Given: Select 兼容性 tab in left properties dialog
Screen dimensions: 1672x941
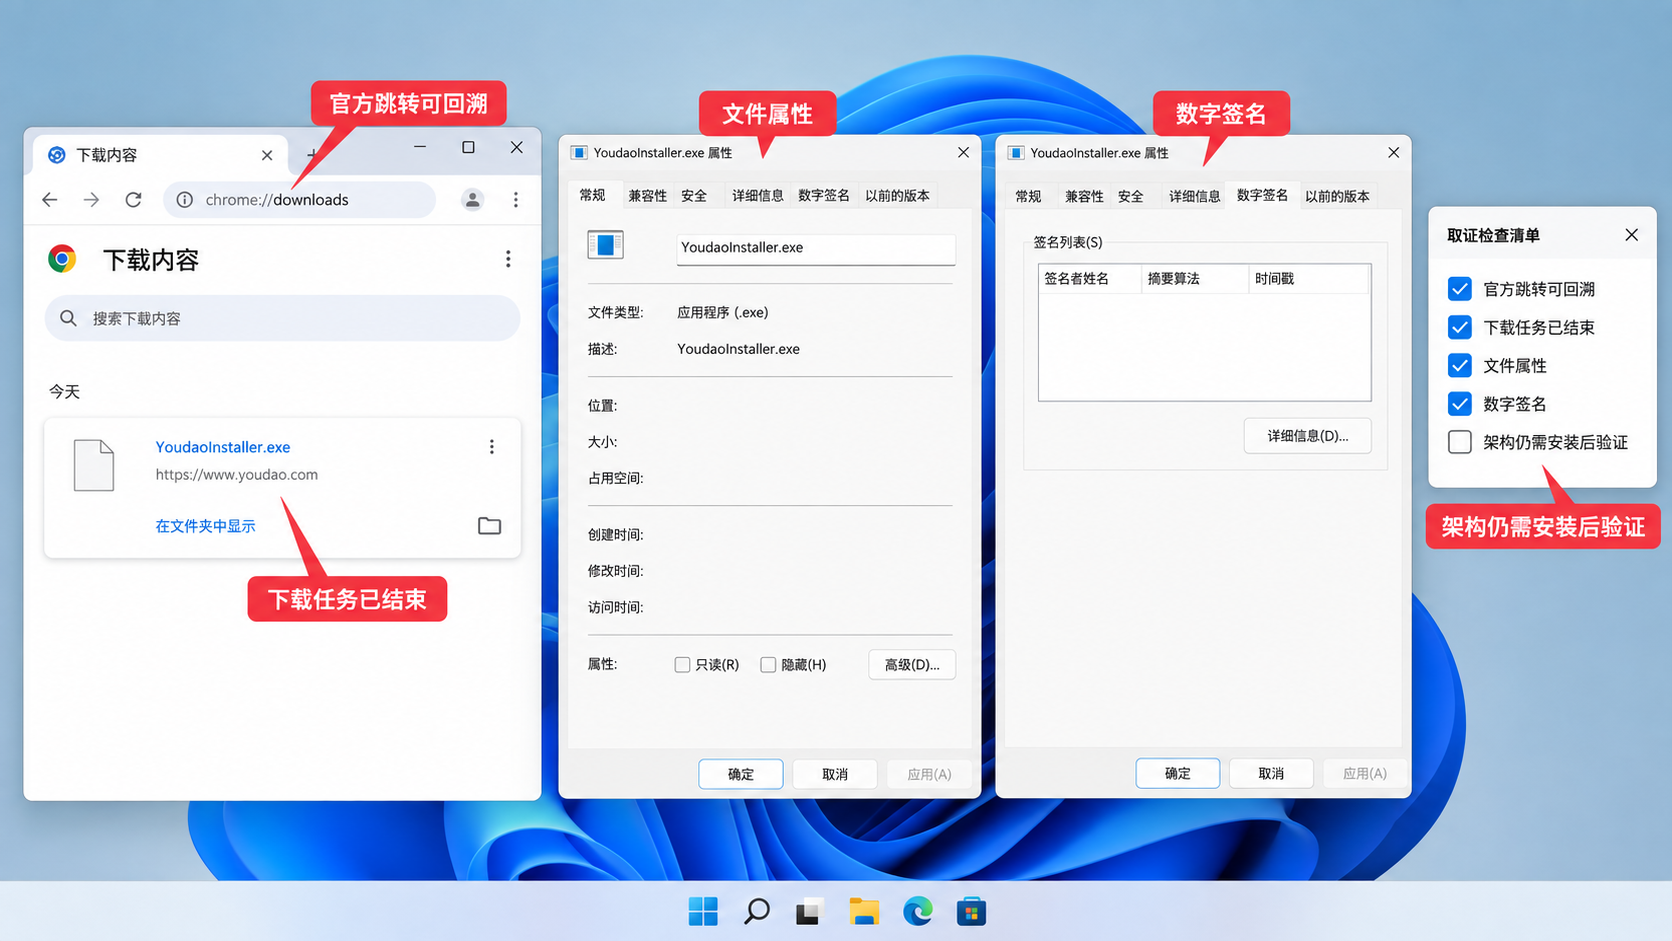Looking at the screenshot, I should (648, 196).
